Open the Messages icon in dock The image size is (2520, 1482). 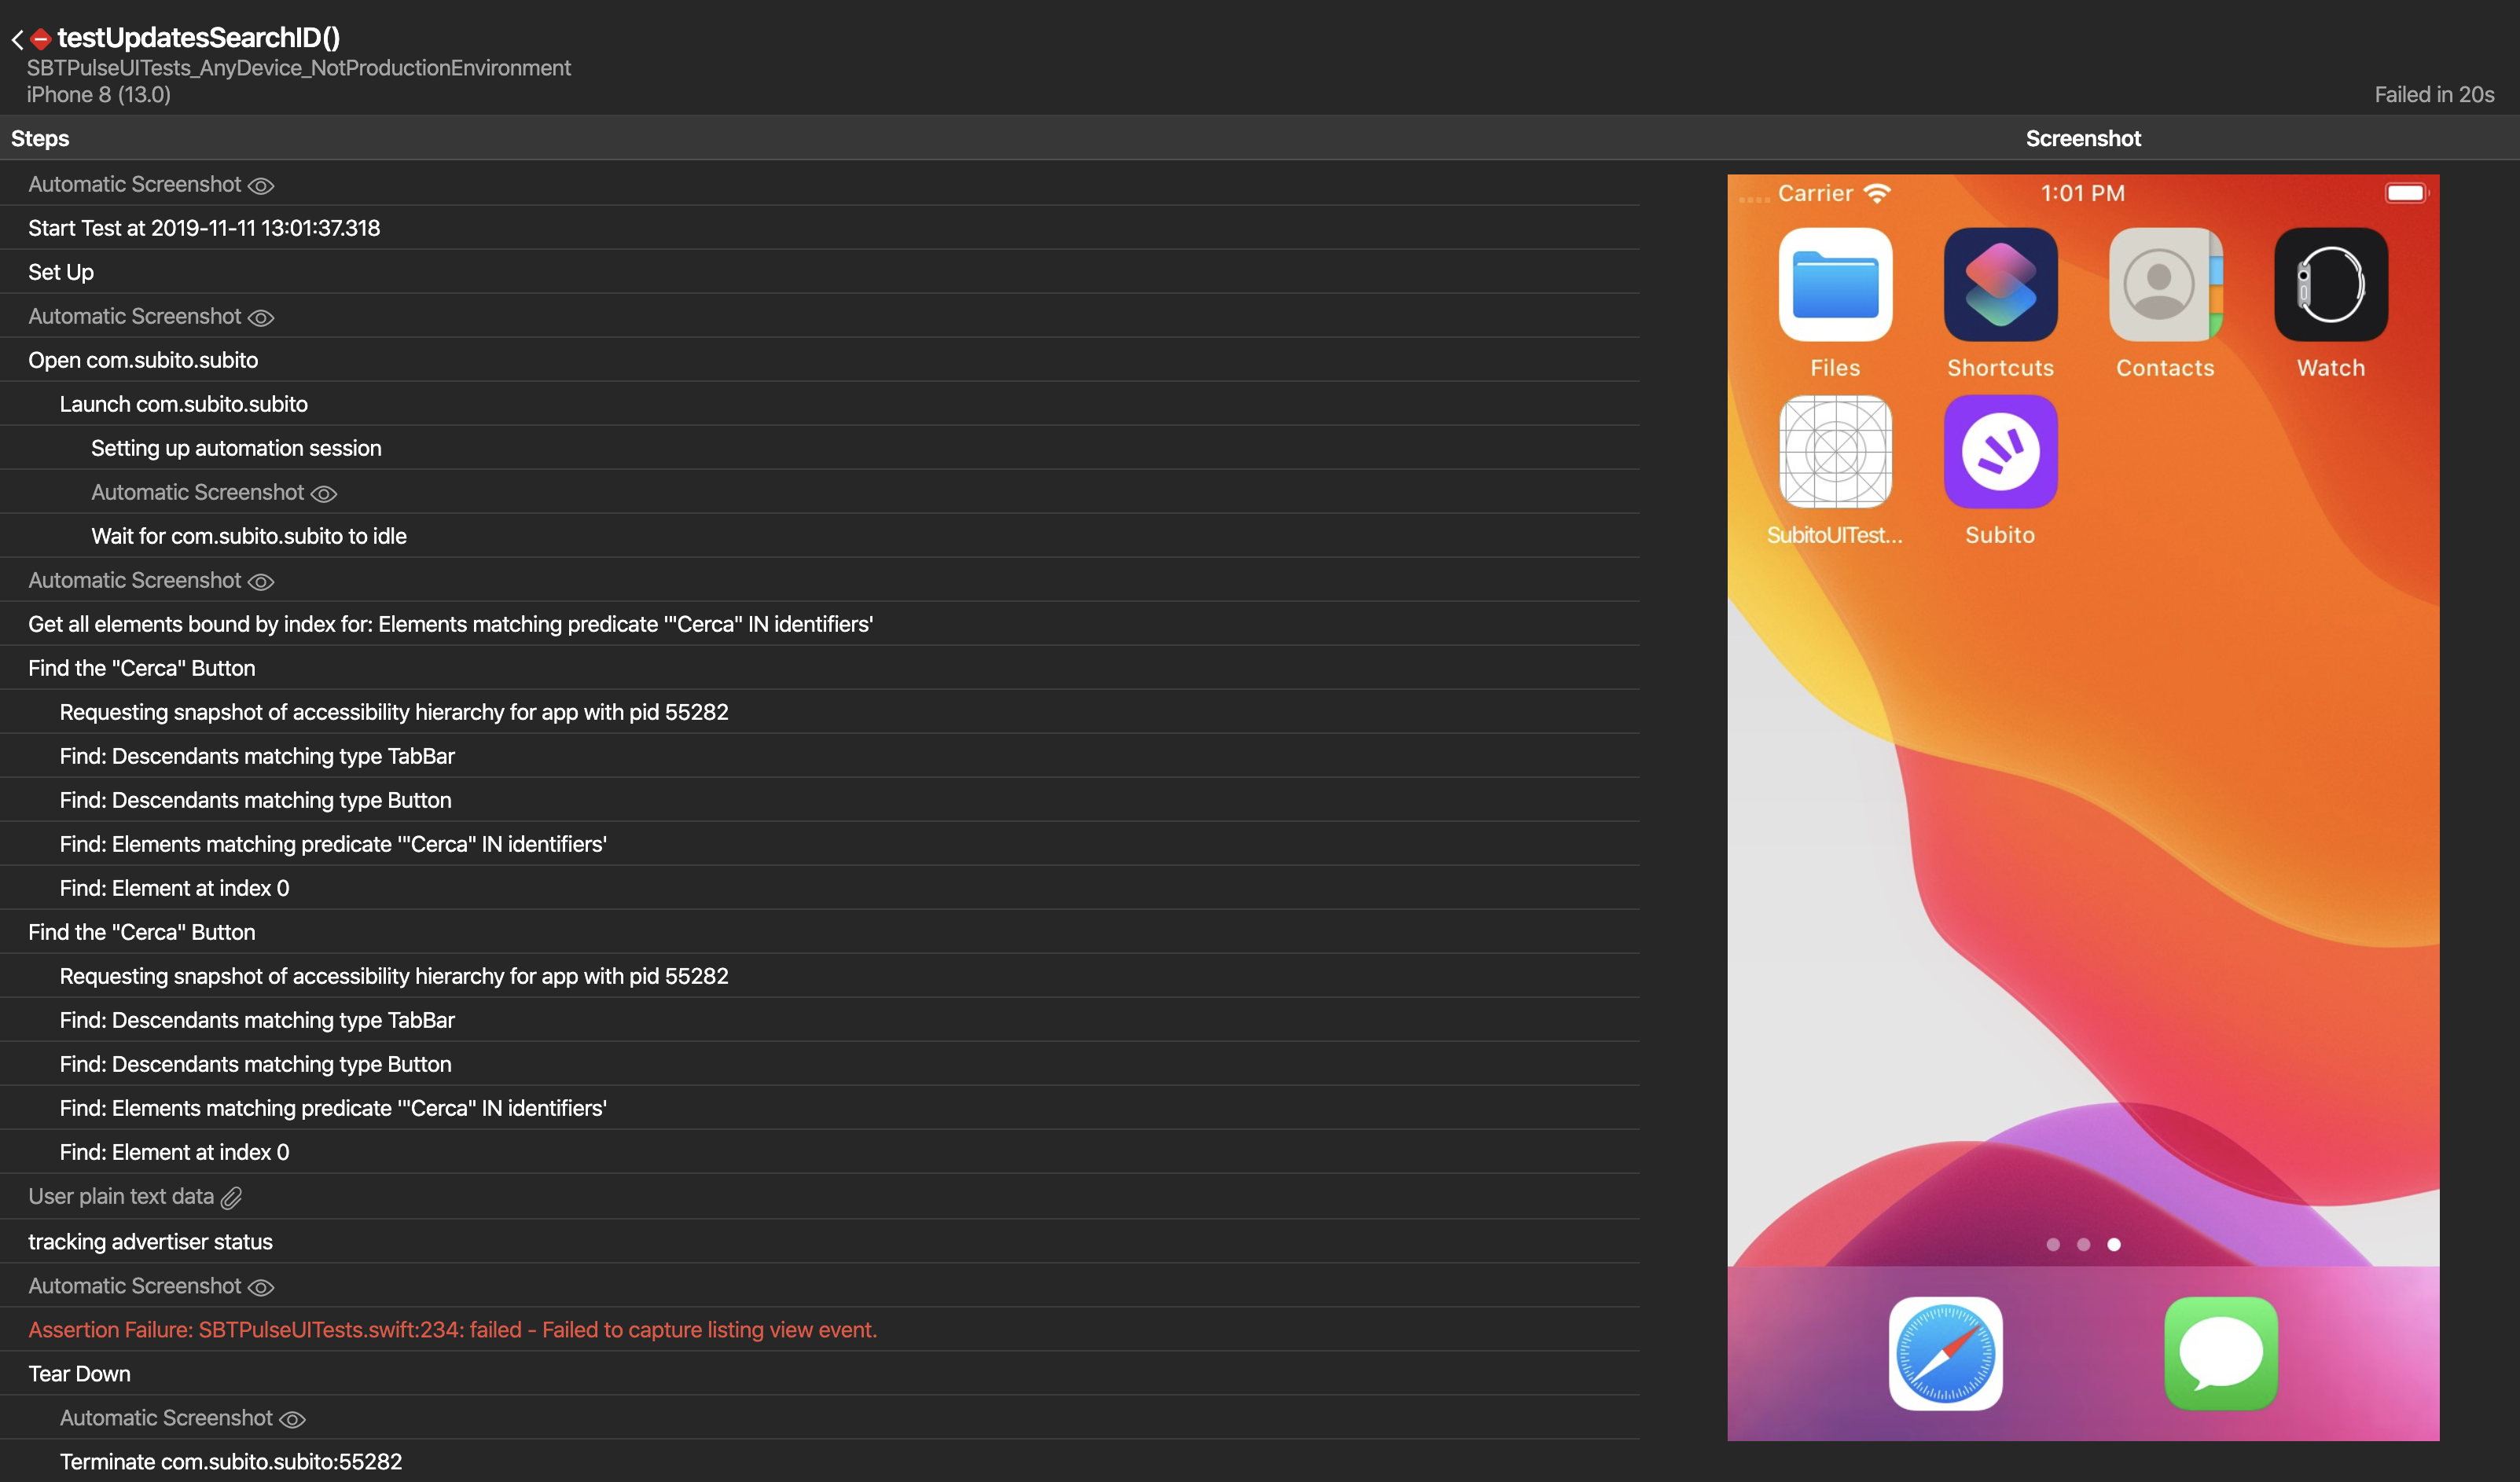pyautogui.click(x=2221, y=1353)
